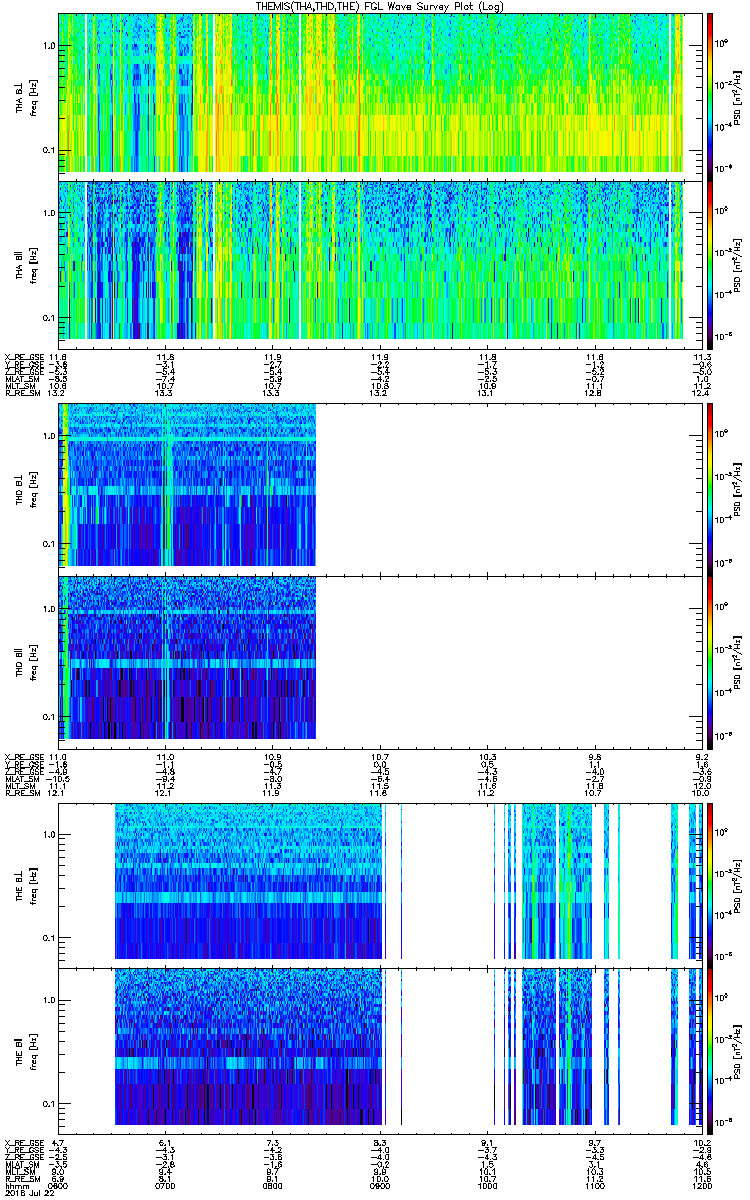Click the PSD color bar beside THE B∥
This screenshot has height=1200, width=750.
click(710, 1050)
